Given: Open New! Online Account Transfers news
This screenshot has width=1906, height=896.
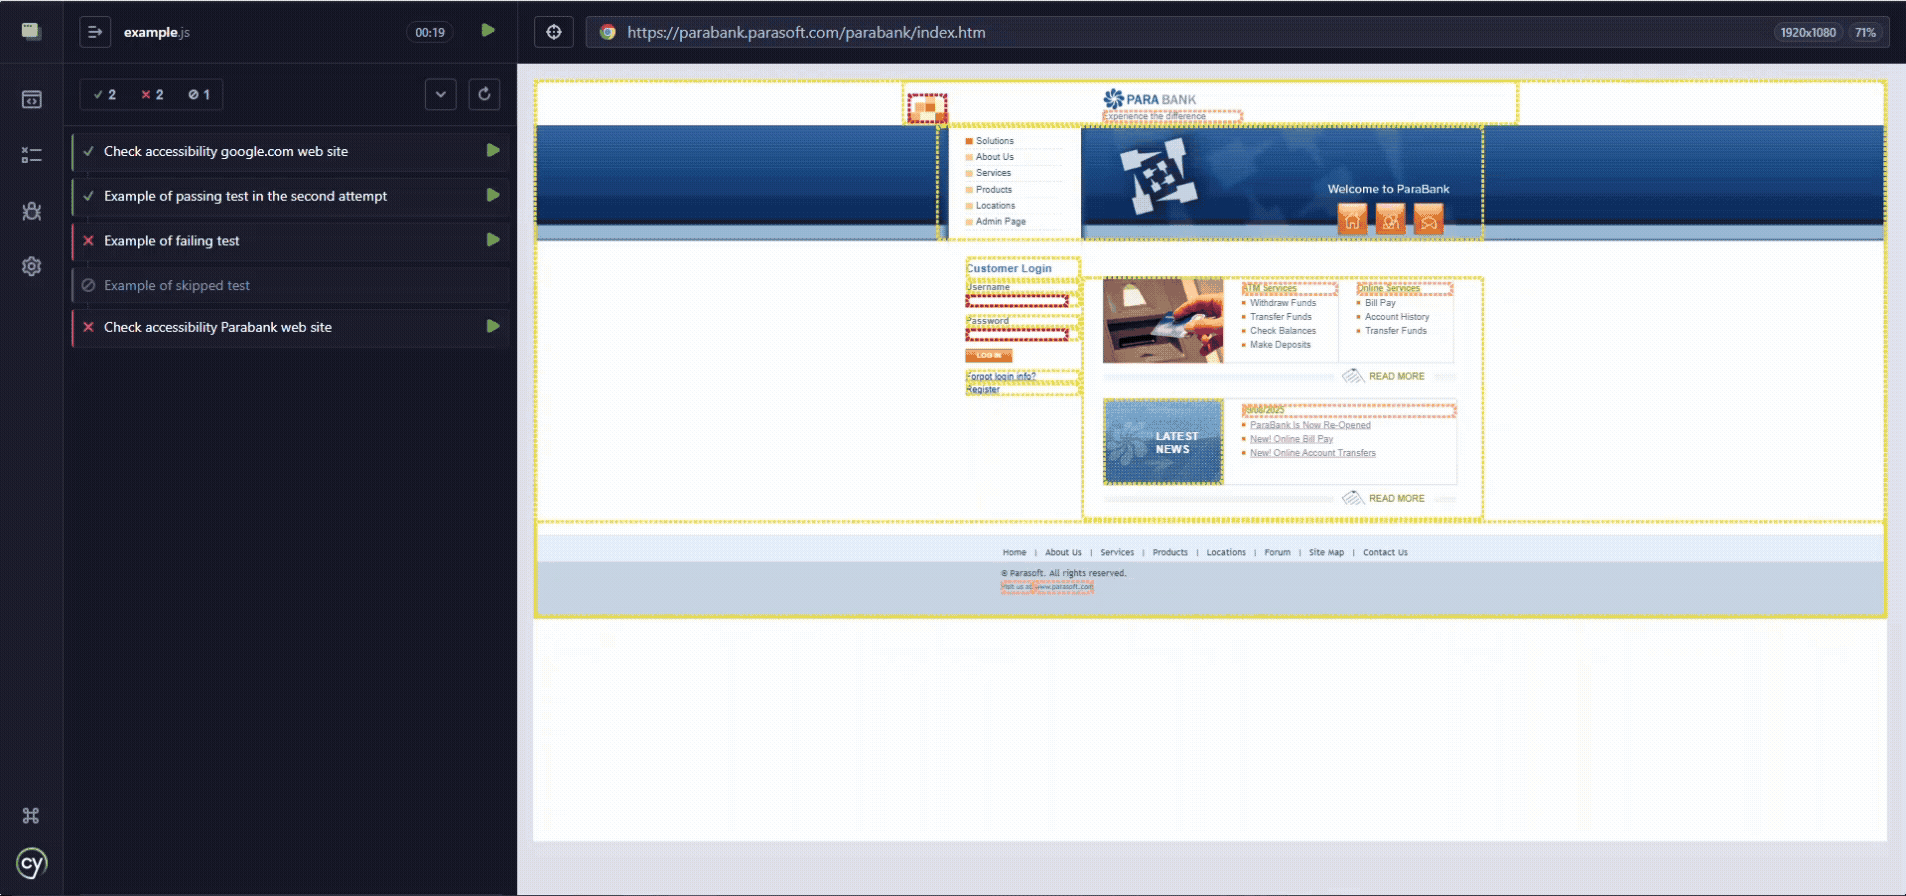Looking at the screenshot, I should point(1312,453).
